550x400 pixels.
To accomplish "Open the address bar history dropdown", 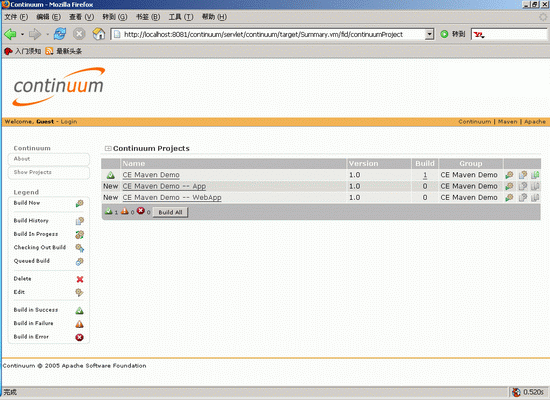I will 429,34.
